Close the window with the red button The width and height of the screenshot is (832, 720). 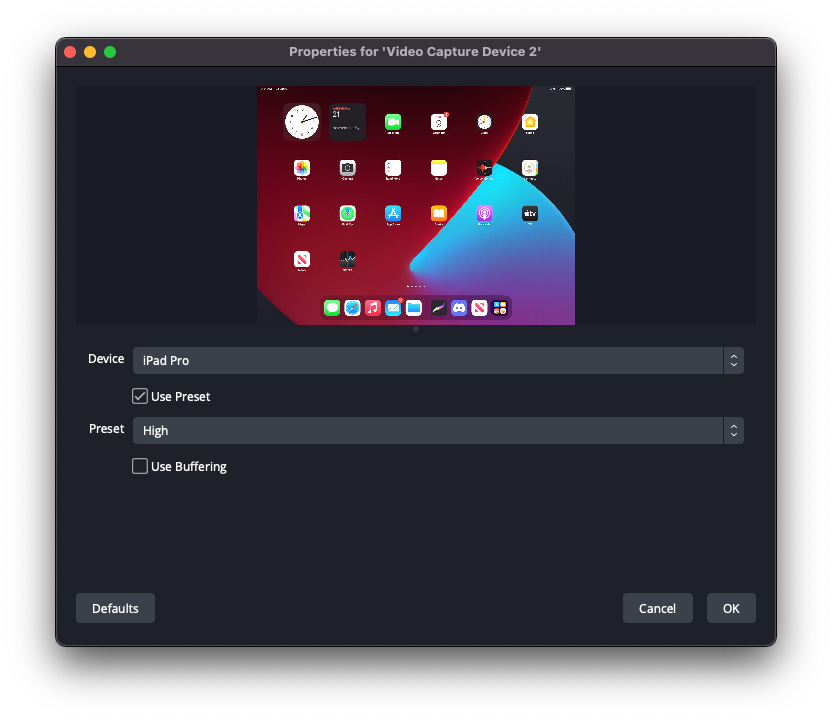tap(70, 52)
